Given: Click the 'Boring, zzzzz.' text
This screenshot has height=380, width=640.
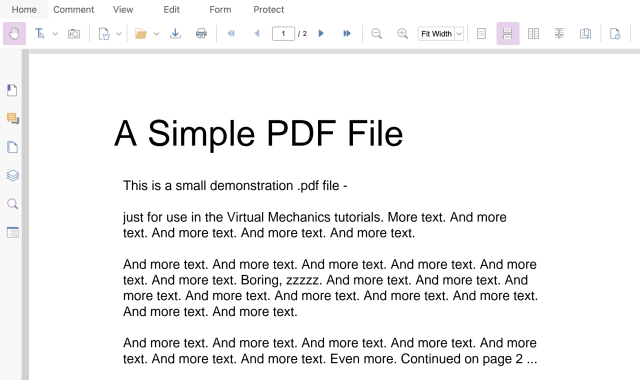Looking at the screenshot, I should pyautogui.click(x=282, y=280).
